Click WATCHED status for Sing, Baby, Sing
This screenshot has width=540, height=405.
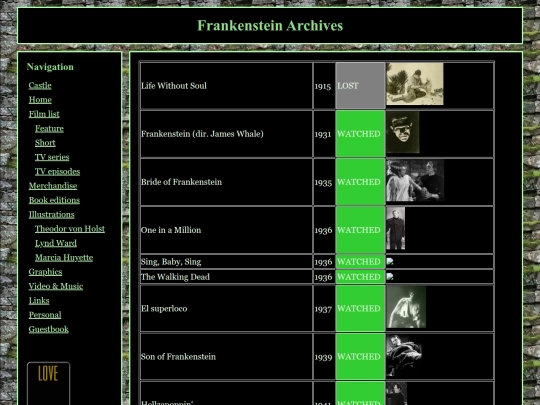pos(360,262)
